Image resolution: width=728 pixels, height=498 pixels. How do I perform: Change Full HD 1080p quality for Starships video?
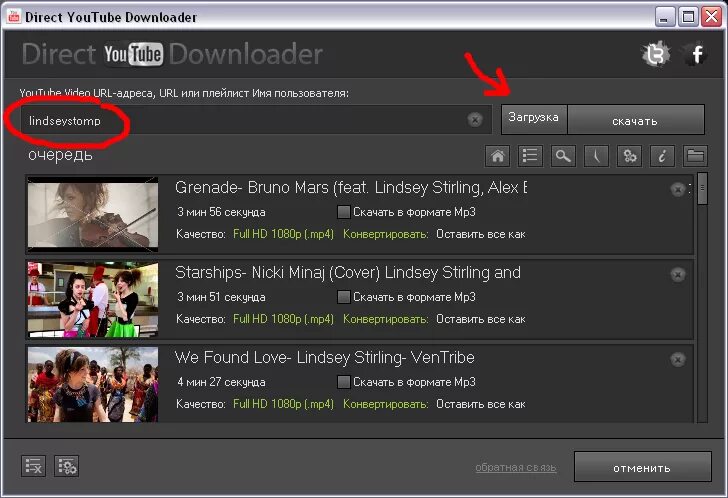click(x=283, y=319)
